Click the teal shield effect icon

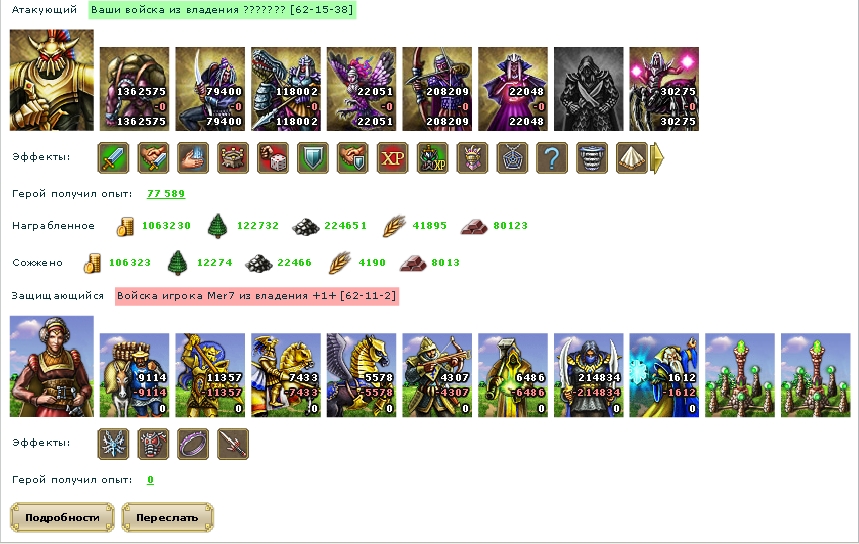coord(313,158)
